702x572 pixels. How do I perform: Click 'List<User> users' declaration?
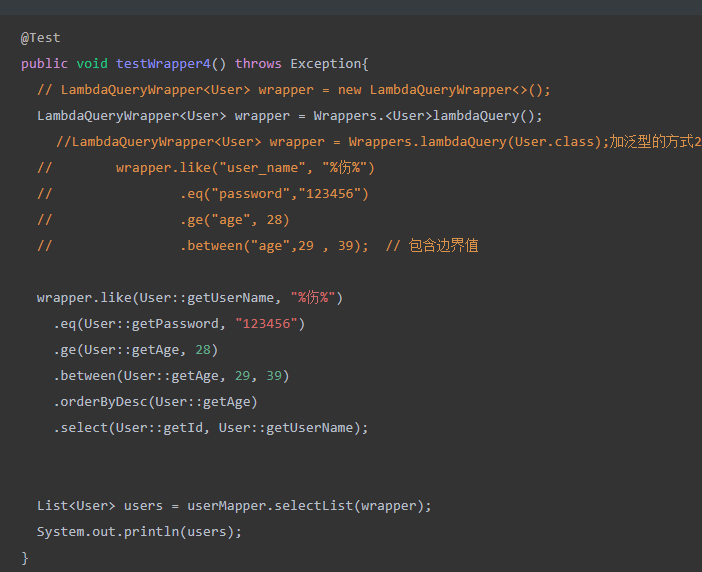pos(100,505)
